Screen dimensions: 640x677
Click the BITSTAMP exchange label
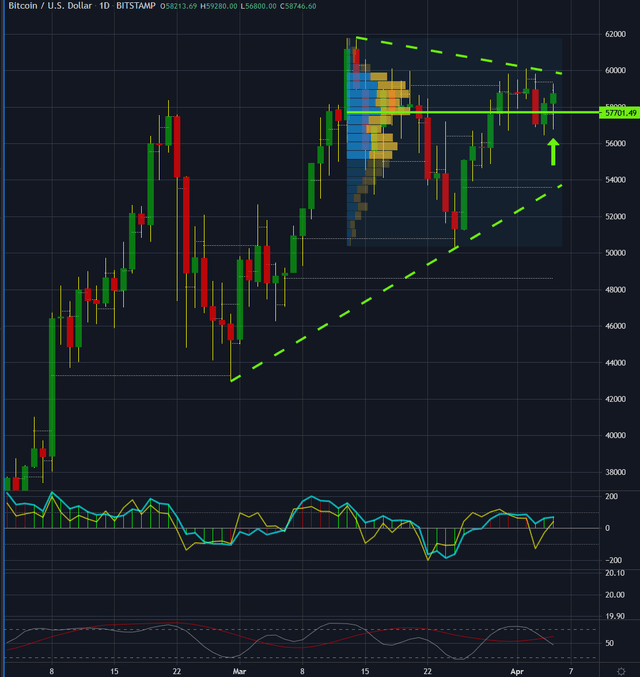point(136,6)
